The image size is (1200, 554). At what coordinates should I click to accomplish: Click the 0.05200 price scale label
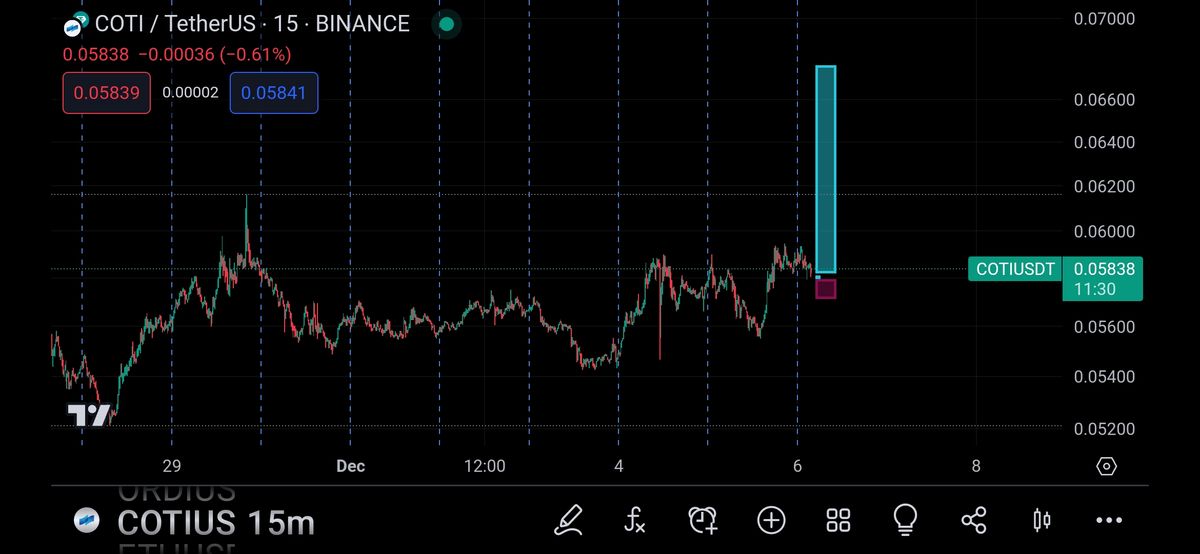tap(1104, 429)
